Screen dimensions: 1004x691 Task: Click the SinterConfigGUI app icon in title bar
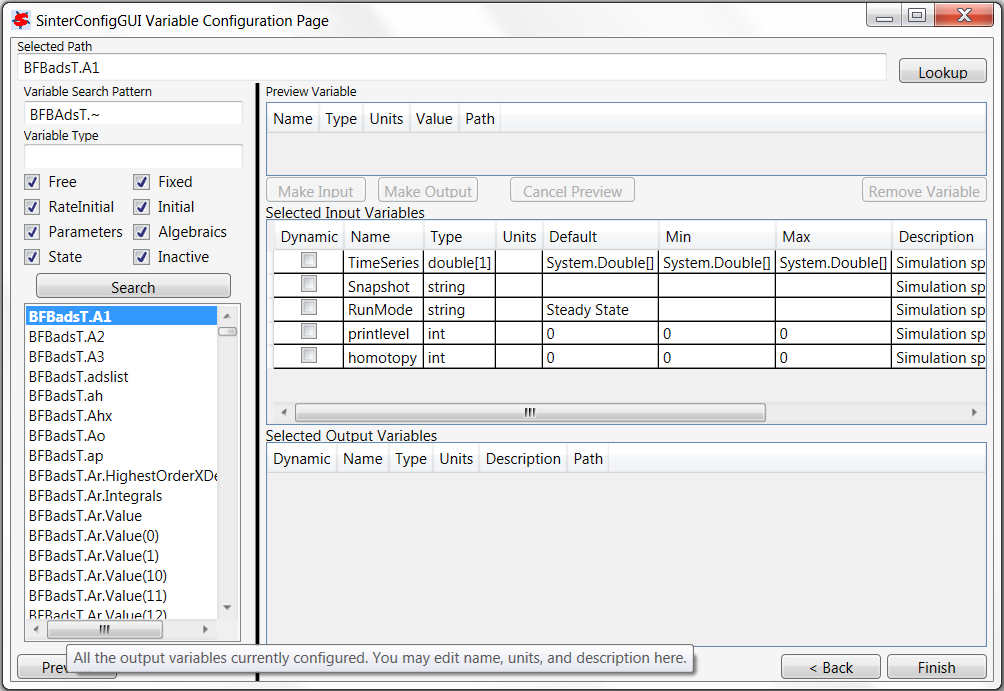(20, 19)
